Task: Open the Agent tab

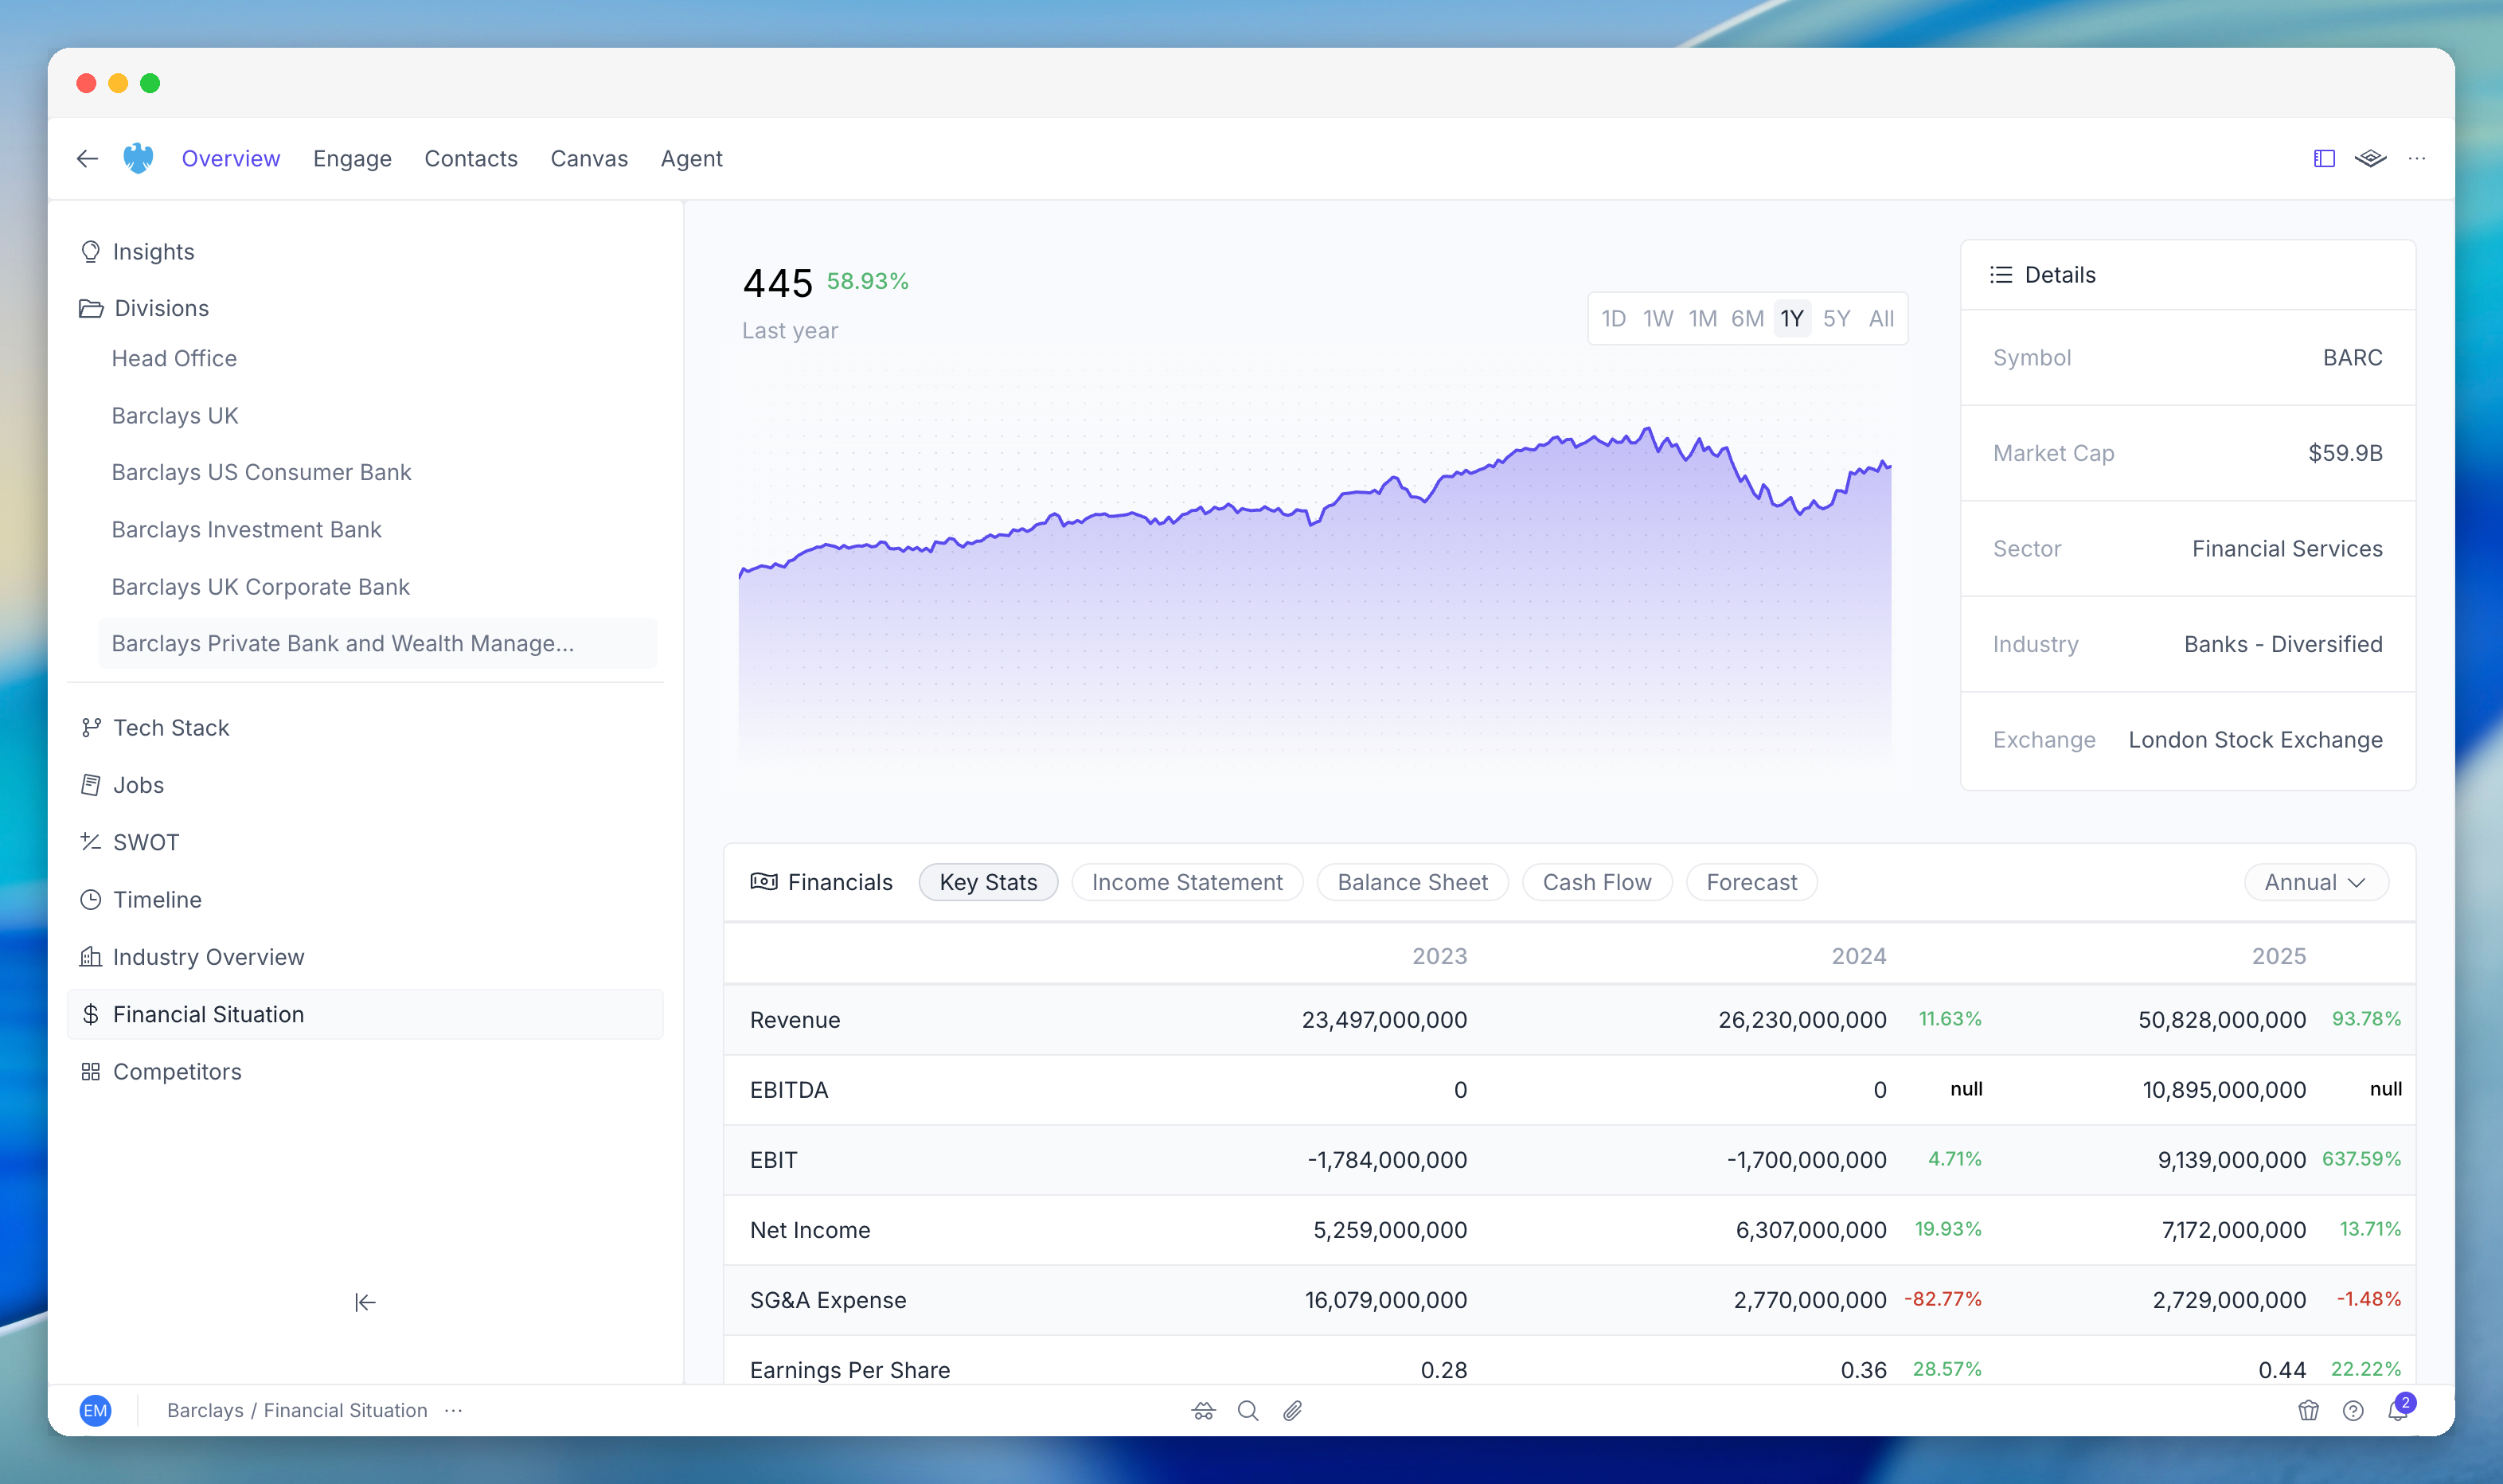Action: click(691, 158)
